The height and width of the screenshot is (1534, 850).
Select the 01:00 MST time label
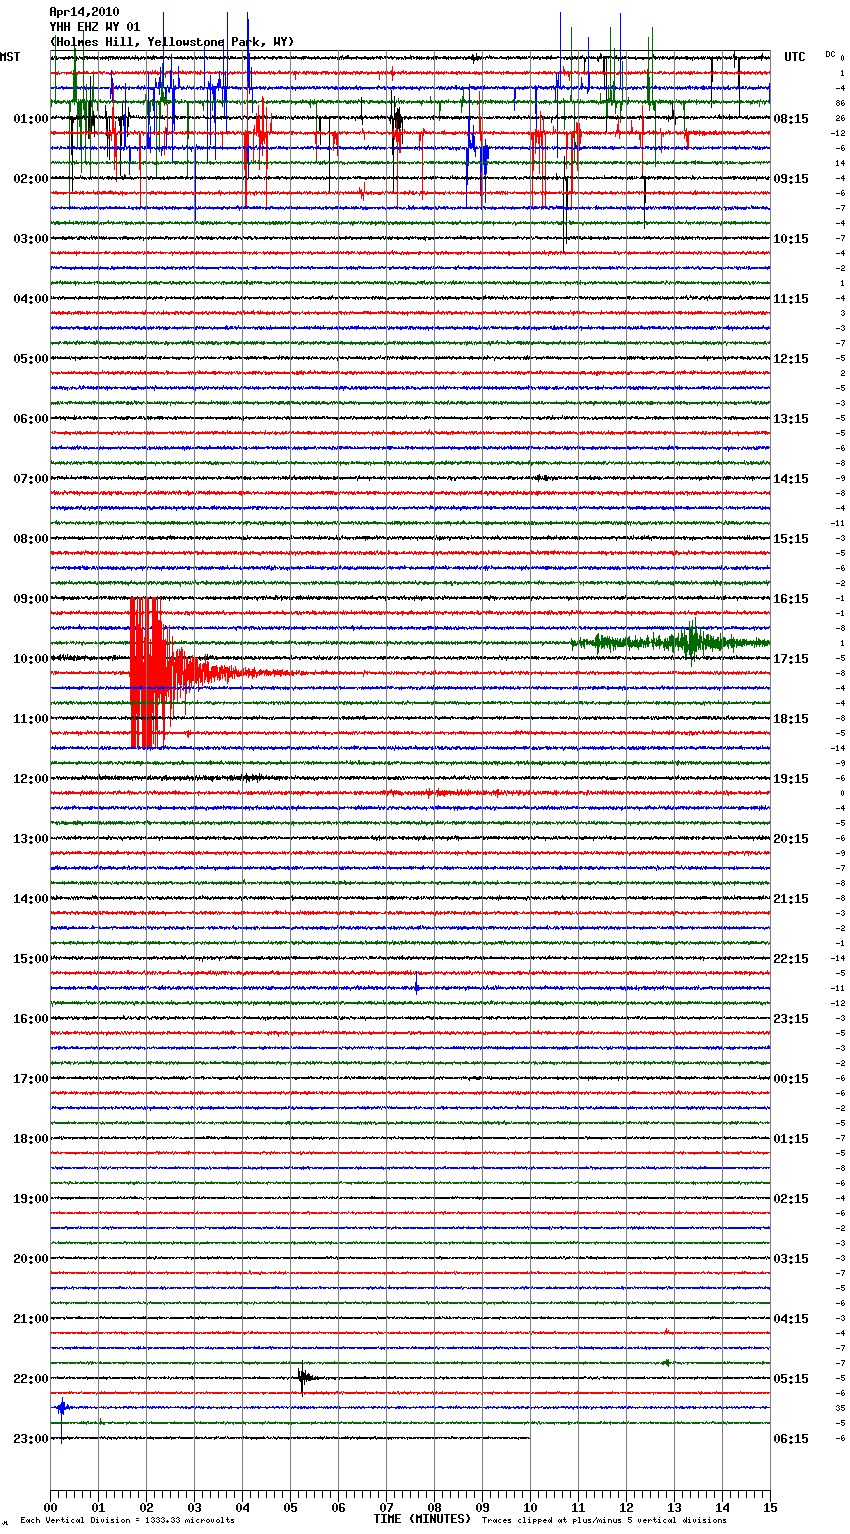(31, 119)
